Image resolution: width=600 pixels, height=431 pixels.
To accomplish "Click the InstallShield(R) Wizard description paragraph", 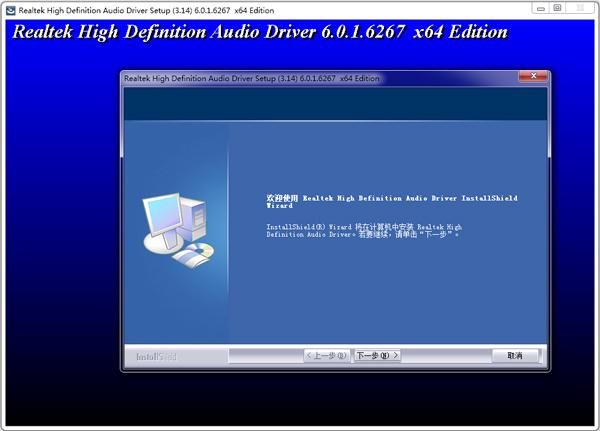I will [x=364, y=231].
